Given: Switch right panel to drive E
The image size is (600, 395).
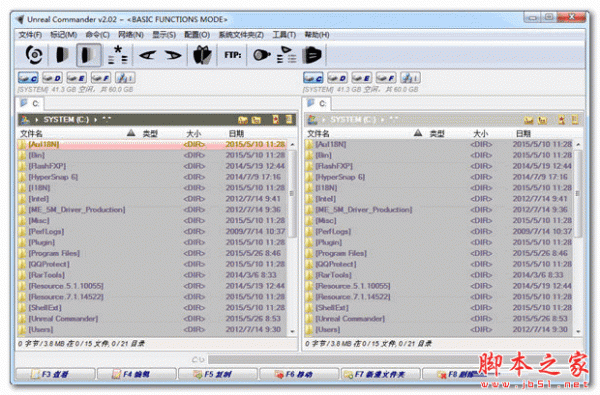Looking at the screenshot, I should 362,78.
